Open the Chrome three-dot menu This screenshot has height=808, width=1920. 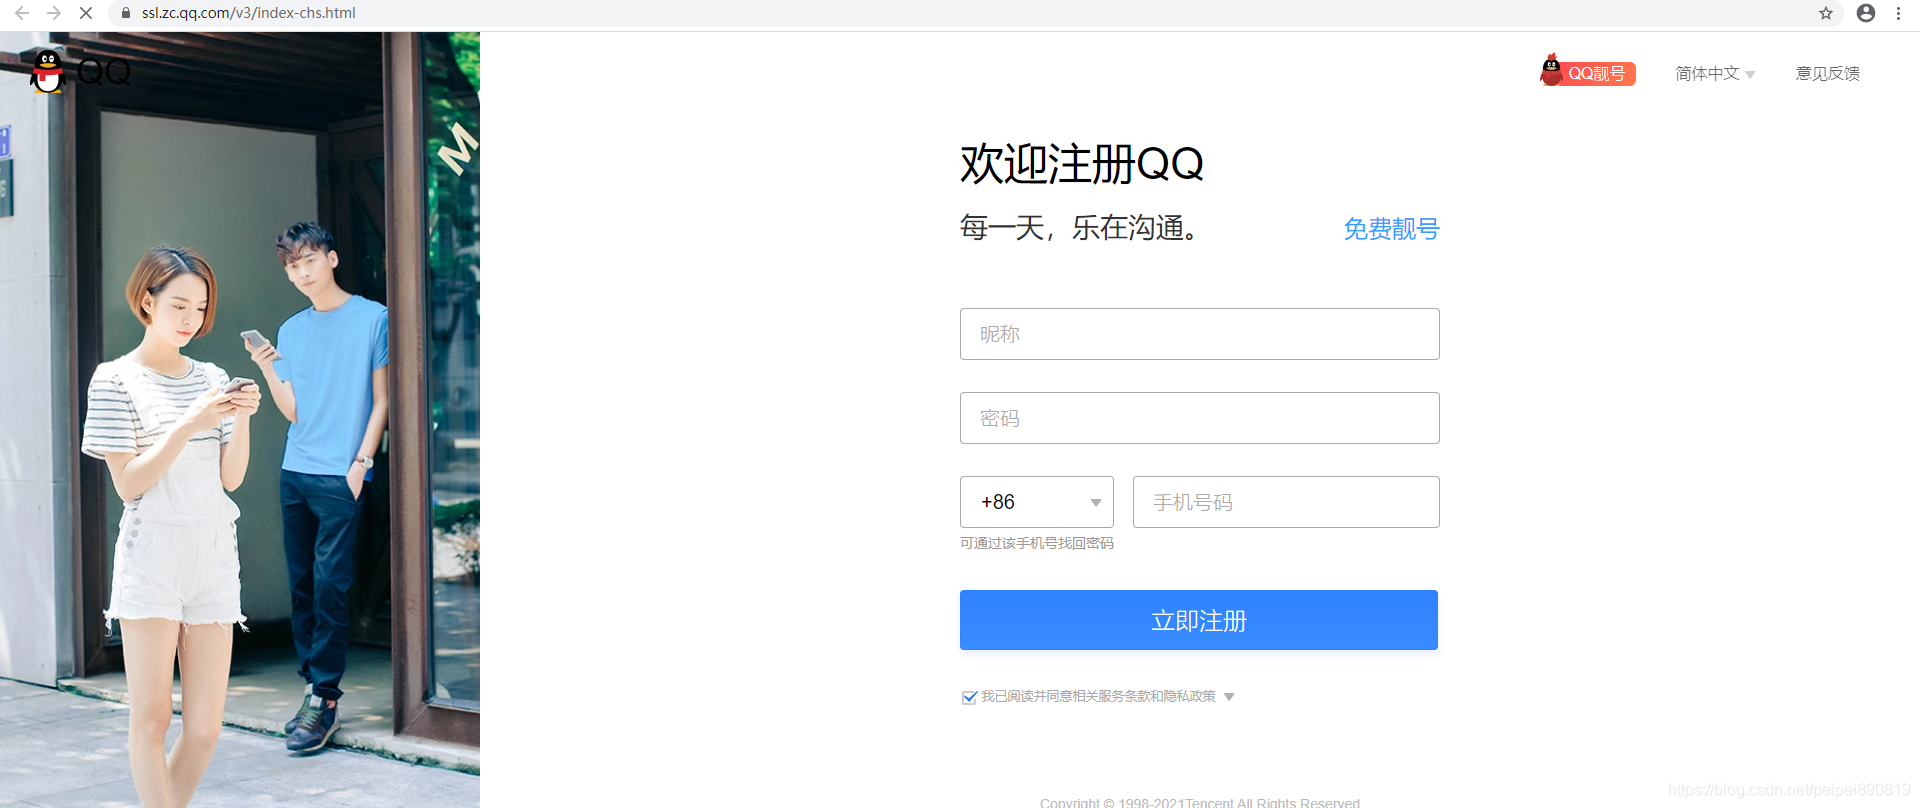point(1898,13)
